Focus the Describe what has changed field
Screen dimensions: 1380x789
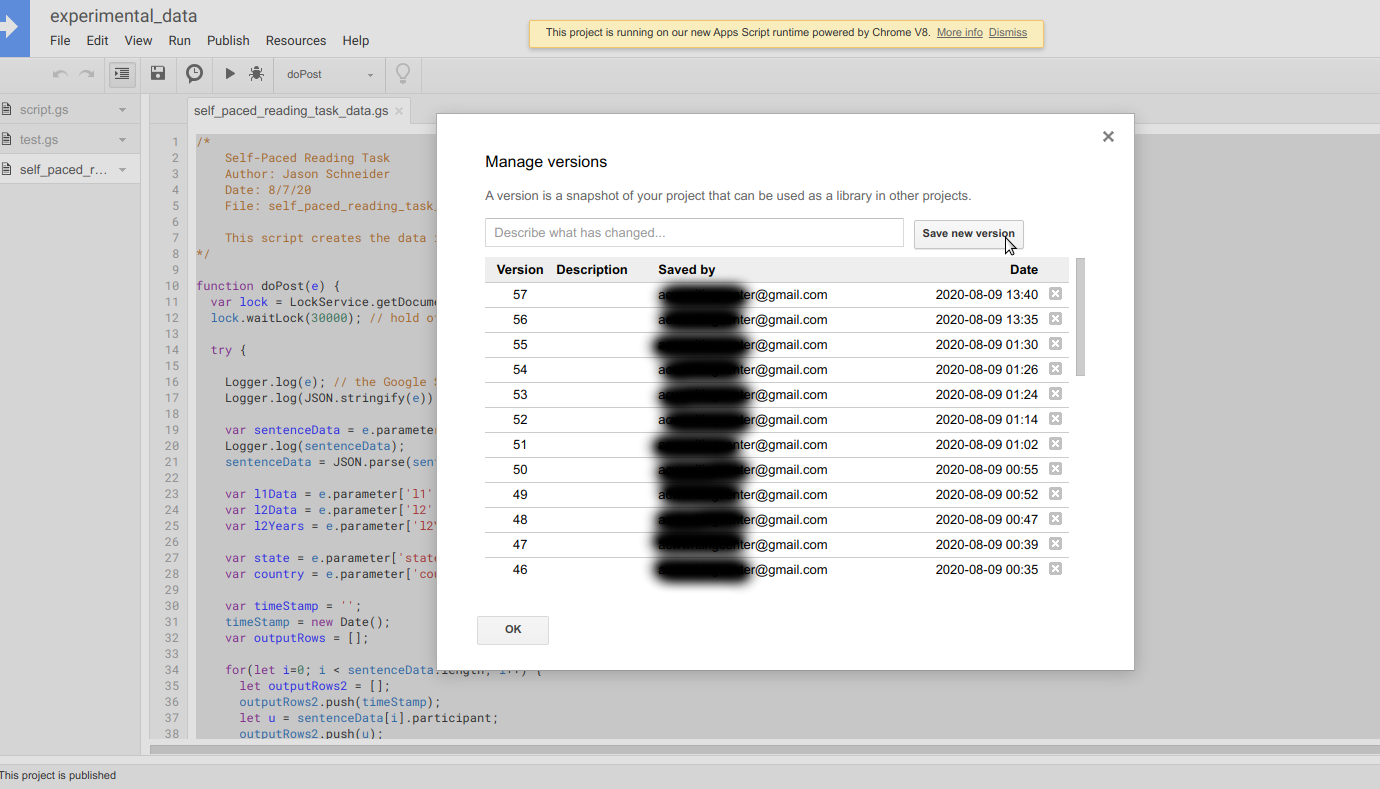tap(694, 233)
